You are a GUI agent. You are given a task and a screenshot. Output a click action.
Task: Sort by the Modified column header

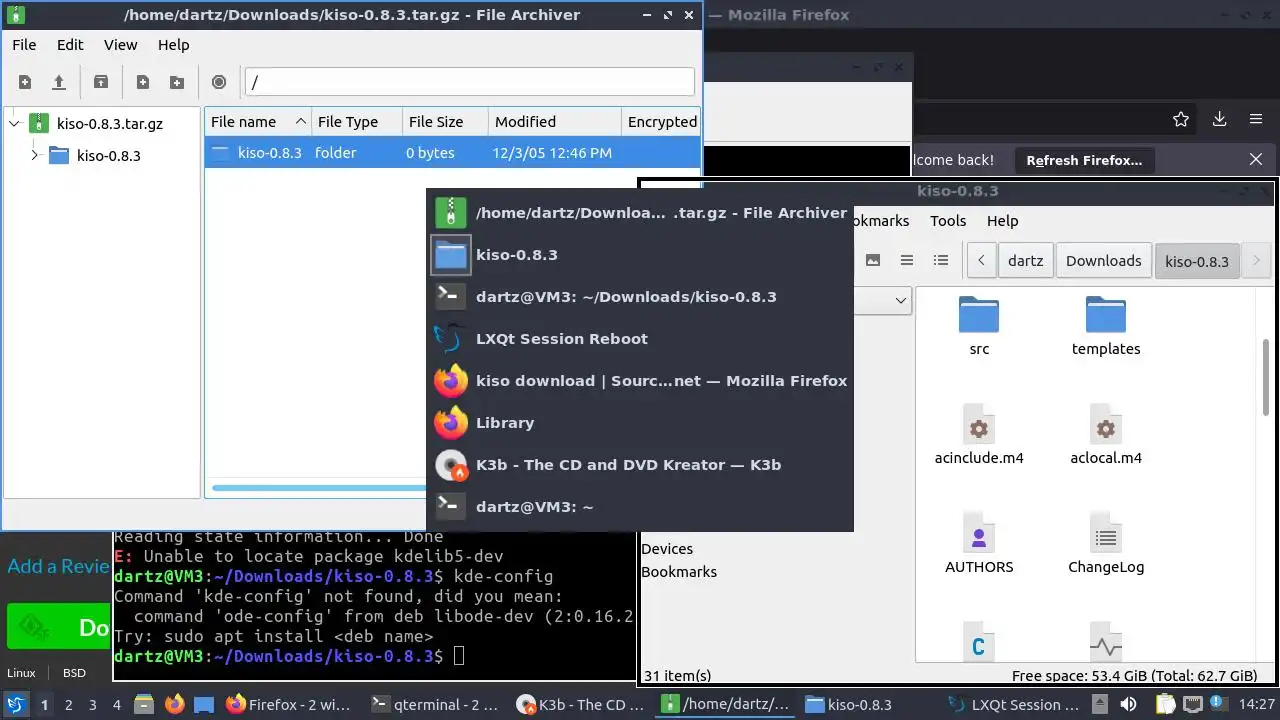point(555,122)
